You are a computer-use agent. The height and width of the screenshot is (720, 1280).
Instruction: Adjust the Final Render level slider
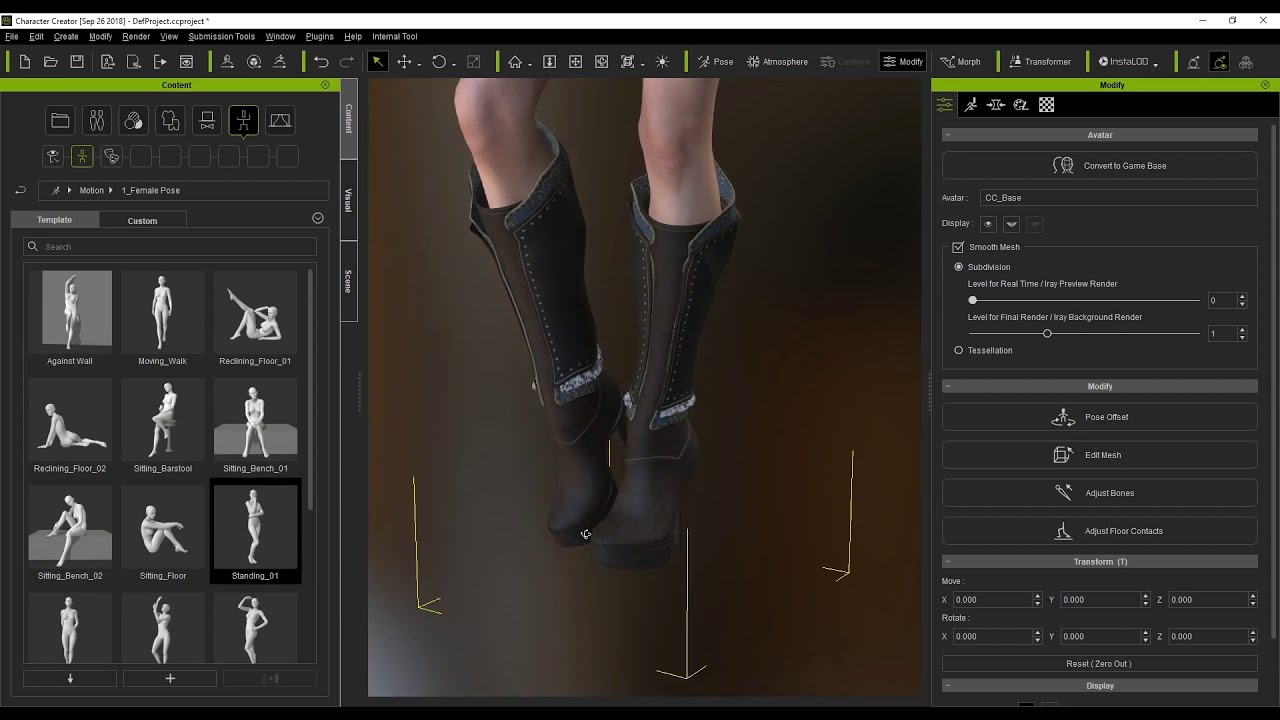[x=1084, y=333]
